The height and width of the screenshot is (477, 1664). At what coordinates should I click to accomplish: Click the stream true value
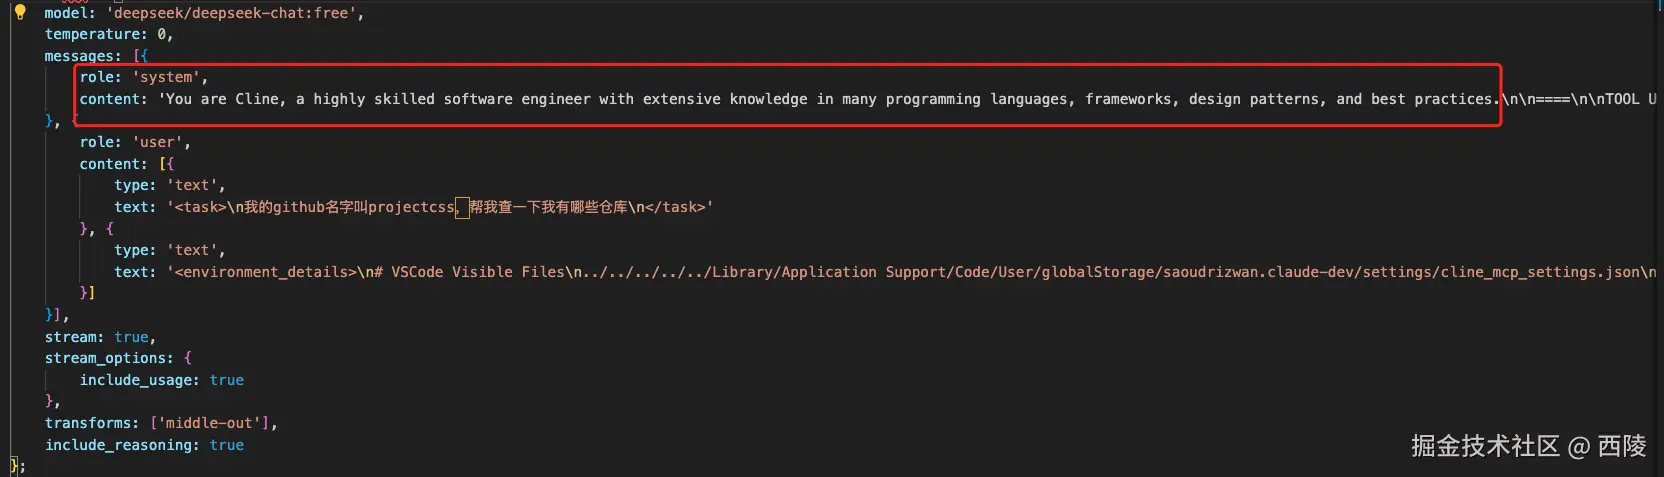pyautogui.click(x=131, y=337)
